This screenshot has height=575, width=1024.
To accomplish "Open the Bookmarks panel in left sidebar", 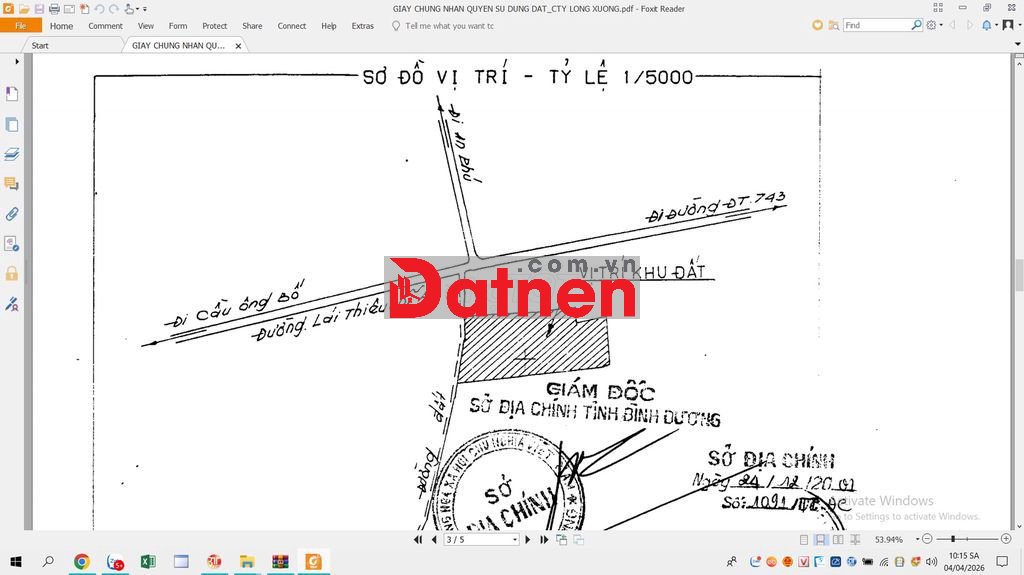I will pos(12,94).
